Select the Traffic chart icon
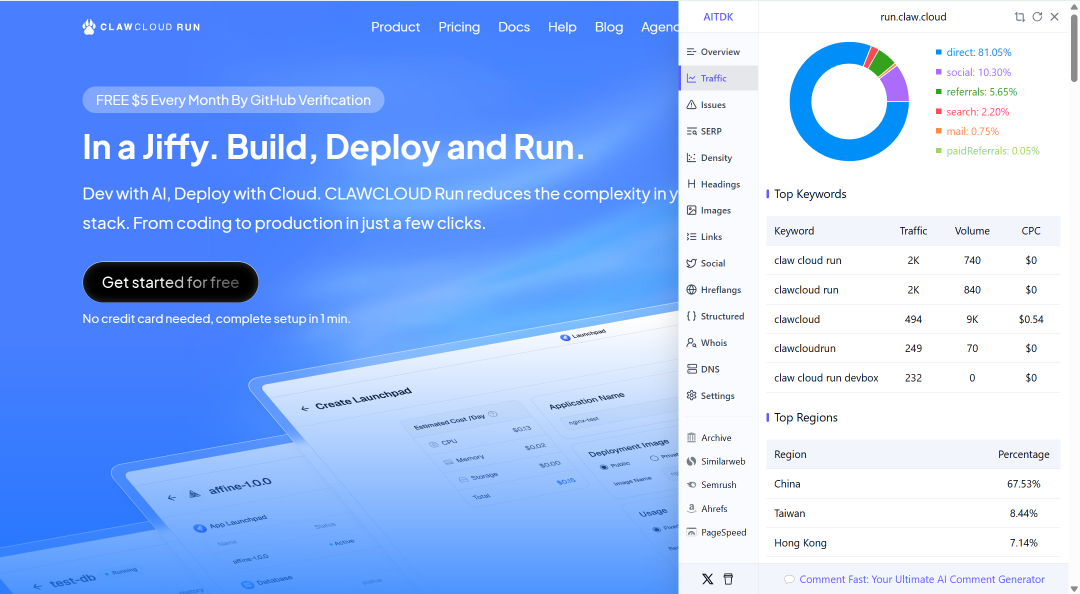 pyautogui.click(x=691, y=79)
